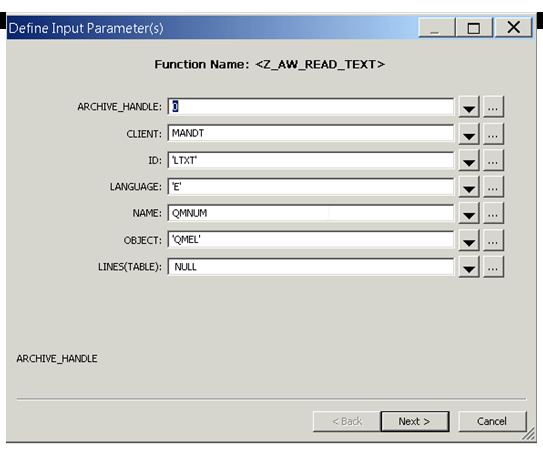Click the ellipsis button beside NAME
Viewport: 543px width, 457px height.
click(x=493, y=213)
